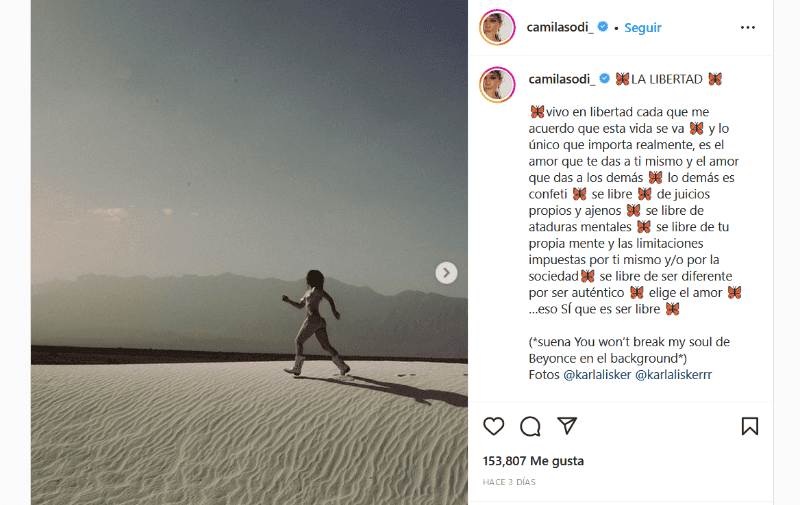Open comments via speech bubble icon
The width and height of the screenshot is (800, 505).
tap(530, 426)
